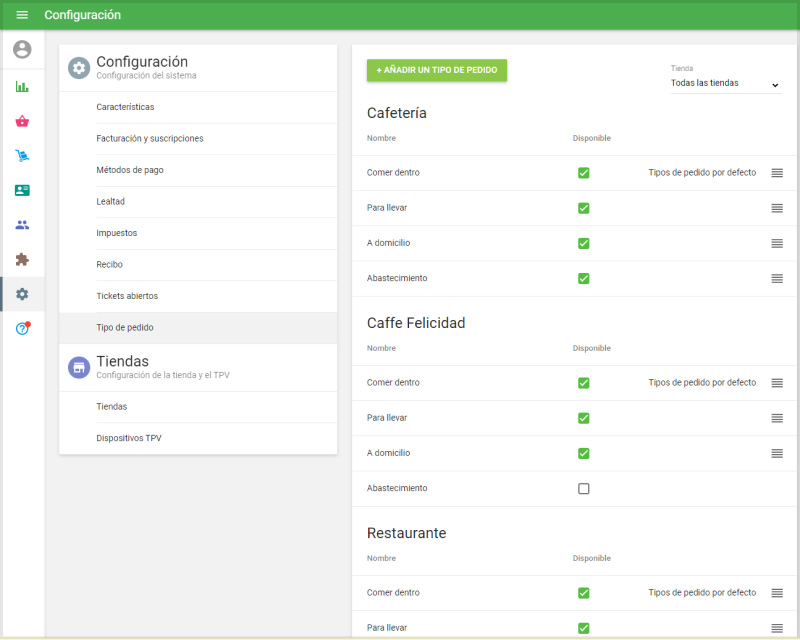Enable Abastecimiento checkbox for Caffe Felicidad
This screenshot has height=640, width=800.
point(584,489)
